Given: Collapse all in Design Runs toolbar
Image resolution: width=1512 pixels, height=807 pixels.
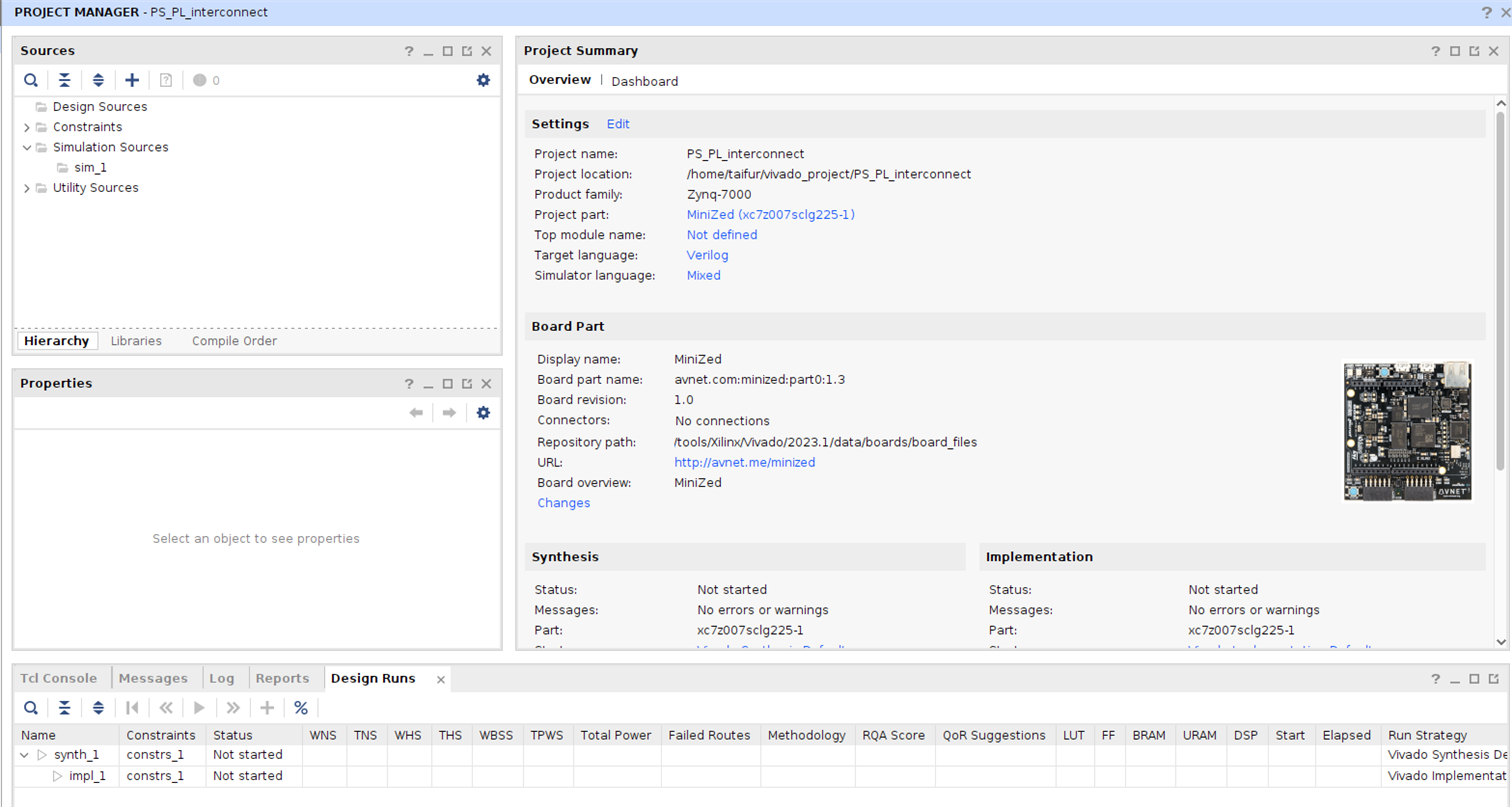Looking at the screenshot, I should click(x=64, y=708).
